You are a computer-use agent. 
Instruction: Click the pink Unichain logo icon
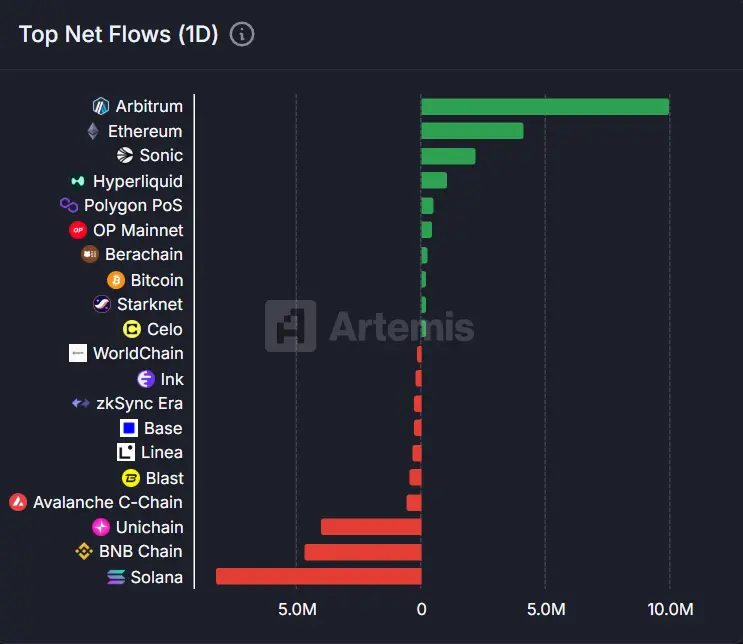coord(100,527)
